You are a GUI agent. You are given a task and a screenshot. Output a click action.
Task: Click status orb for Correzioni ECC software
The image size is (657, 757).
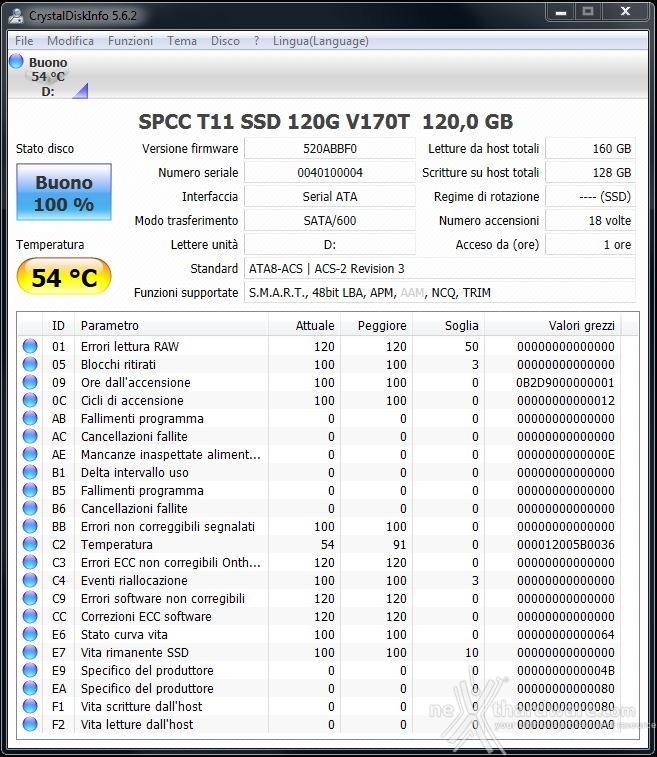pos(30,616)
